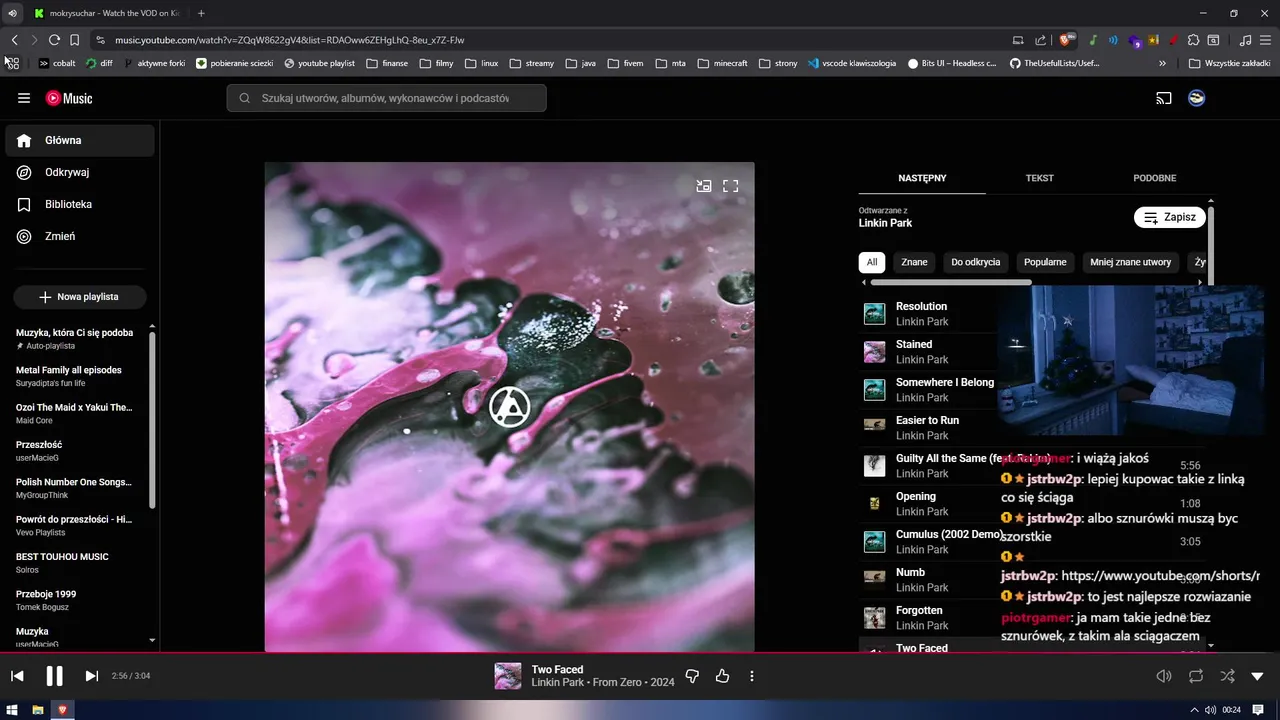Go to the Główna home page
This screenshot has width=1280, height=720.
tap(80, 141)
